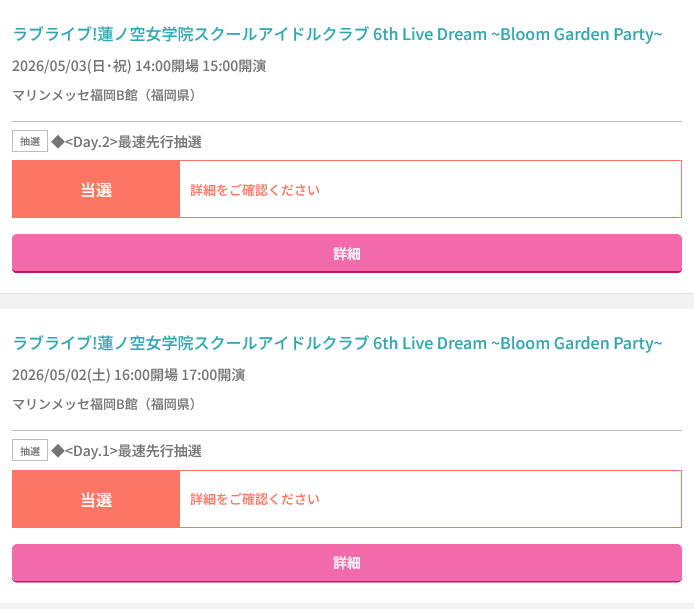Click the diamond icon before <Day.2>

[x=58, y=142]
